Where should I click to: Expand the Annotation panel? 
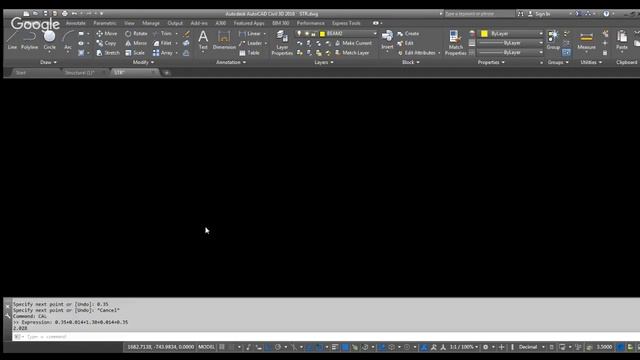pyautogui.click(x=231, y=62)
